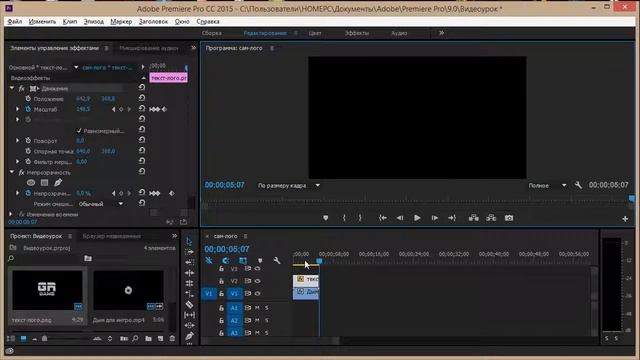Select the GA game logo thumbnail
640x360 pixels.
pyautogui.click(x=47, y=290)
